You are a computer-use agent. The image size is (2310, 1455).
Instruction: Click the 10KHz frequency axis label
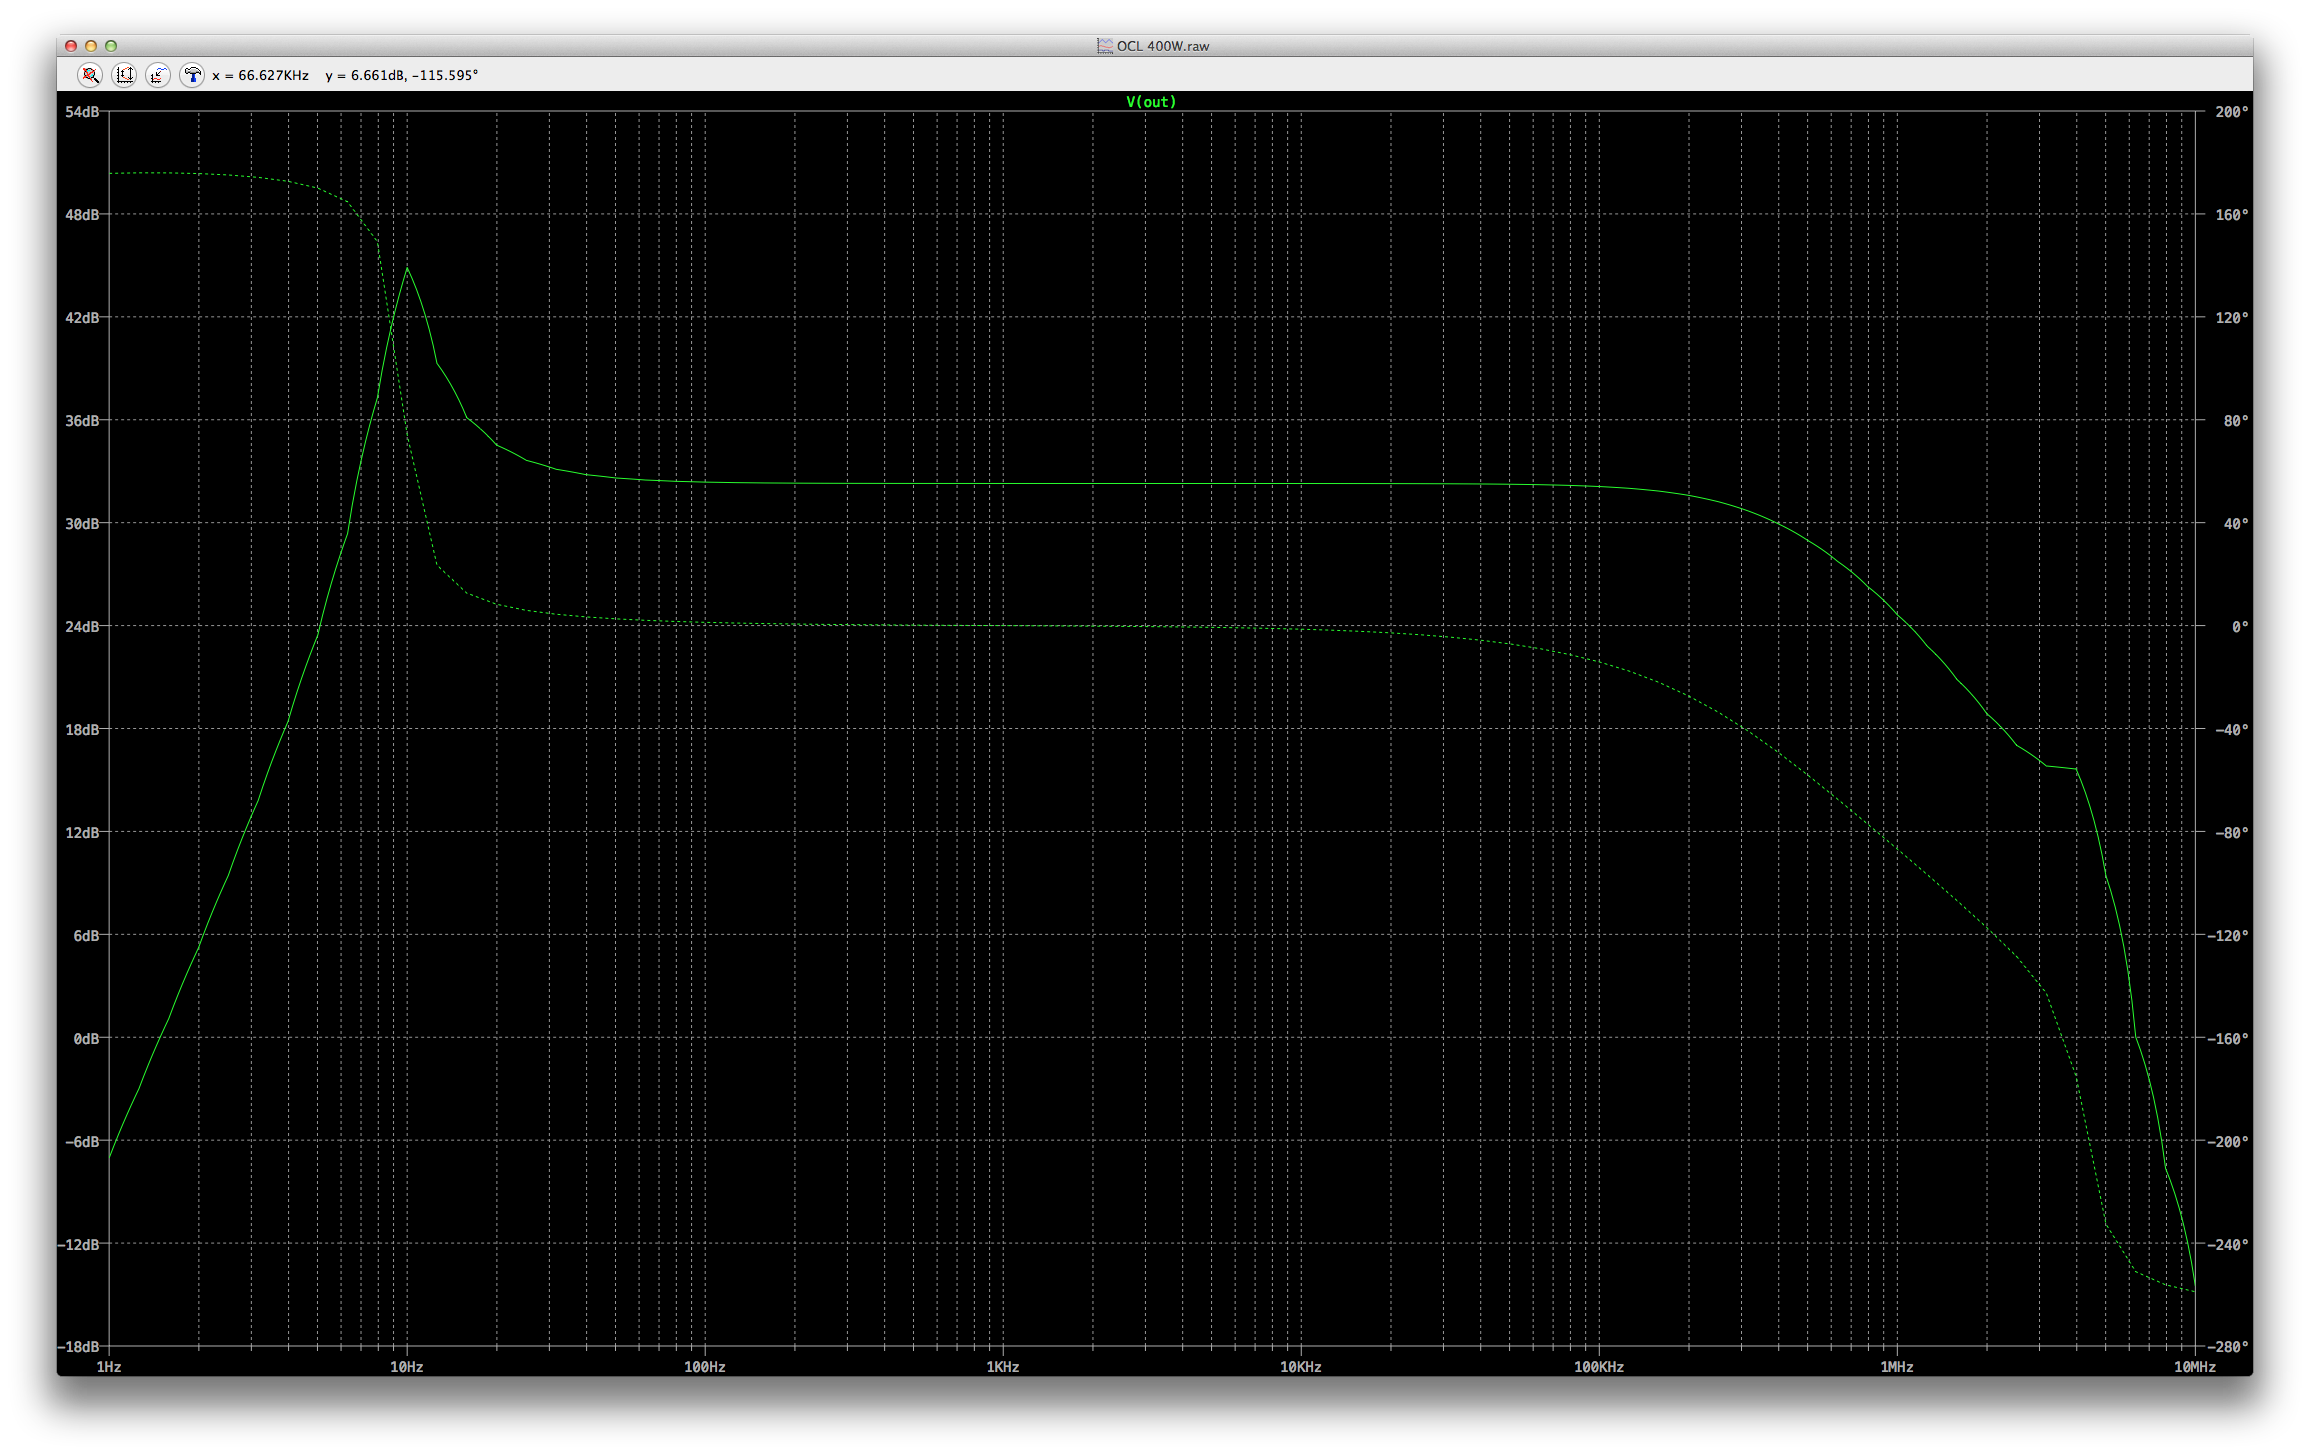1301,1367
